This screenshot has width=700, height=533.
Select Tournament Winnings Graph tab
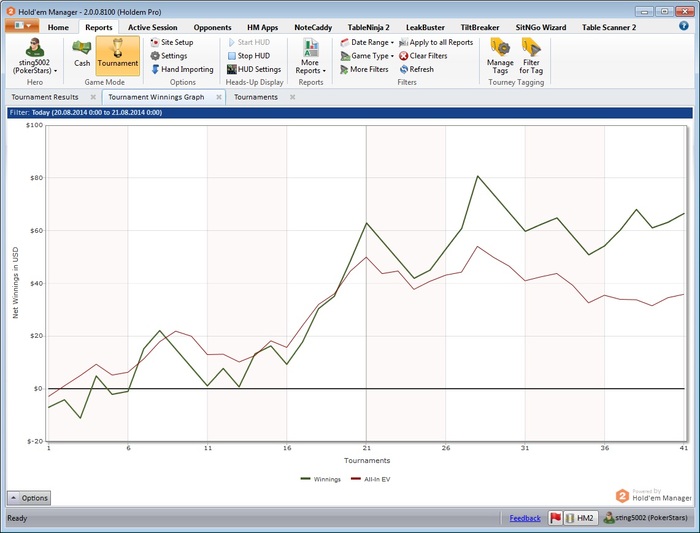[x=156, y=97]
